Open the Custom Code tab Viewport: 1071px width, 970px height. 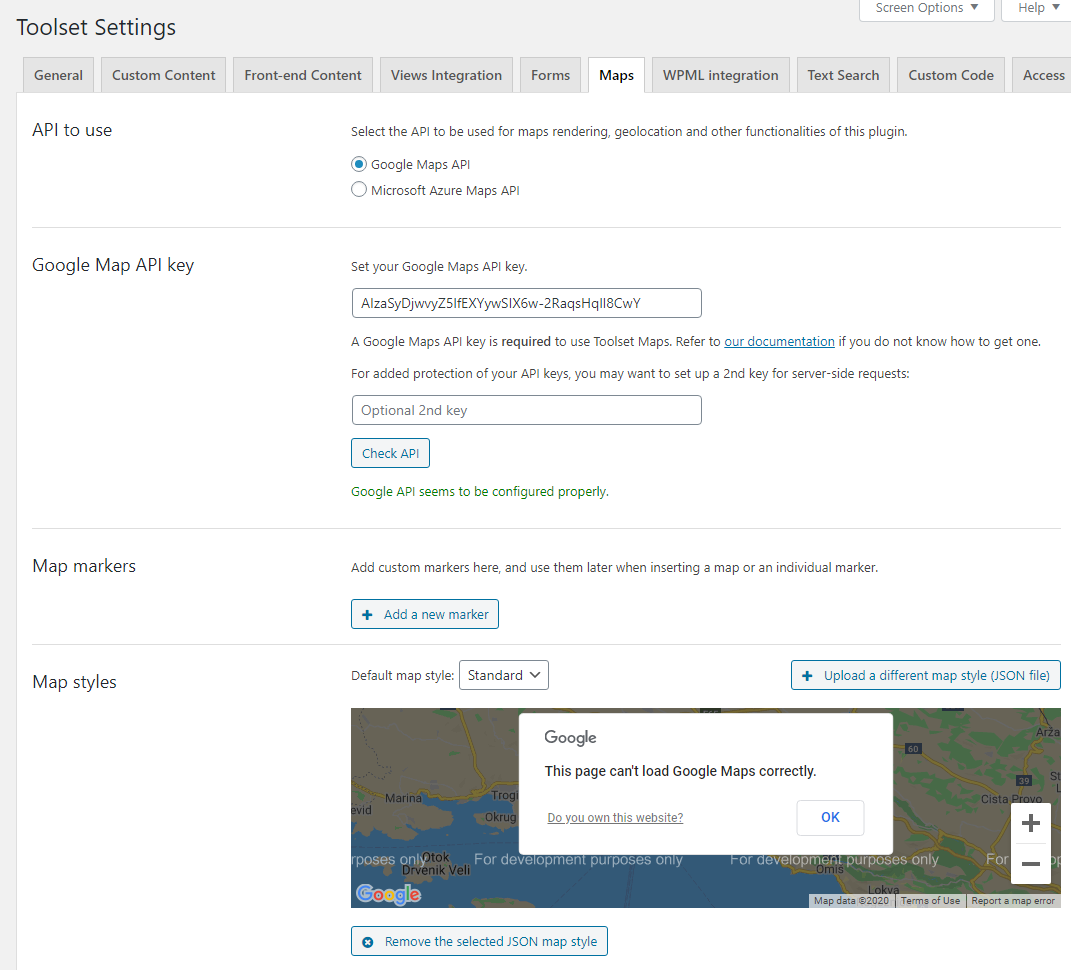pos(951,75)
